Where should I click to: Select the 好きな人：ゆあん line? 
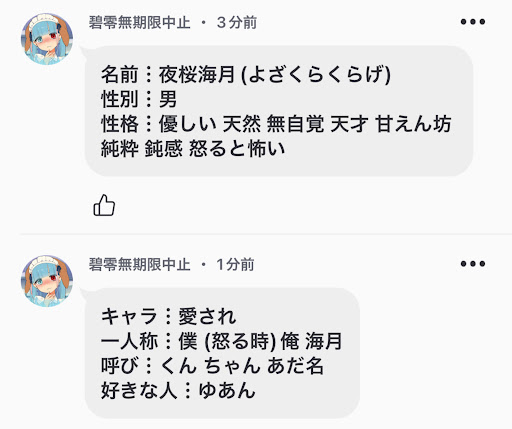(x=178, y=390)
